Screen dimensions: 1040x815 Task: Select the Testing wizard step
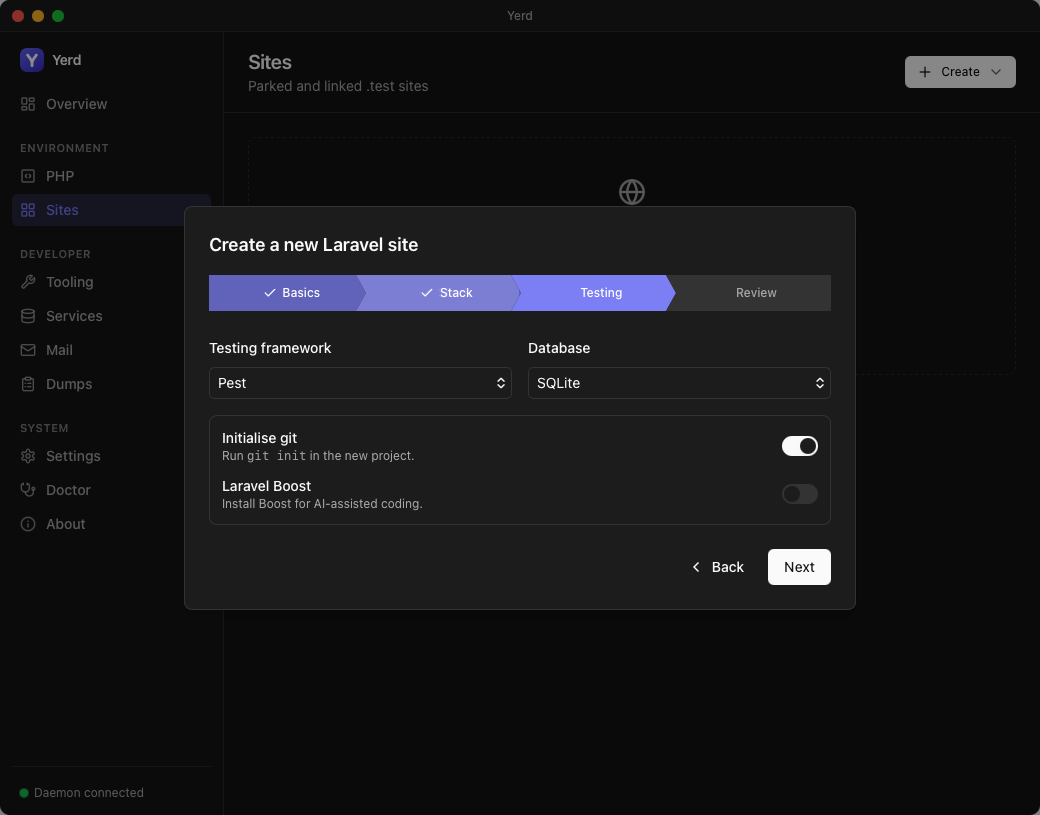pyautogui.click(x=594, y=292)
